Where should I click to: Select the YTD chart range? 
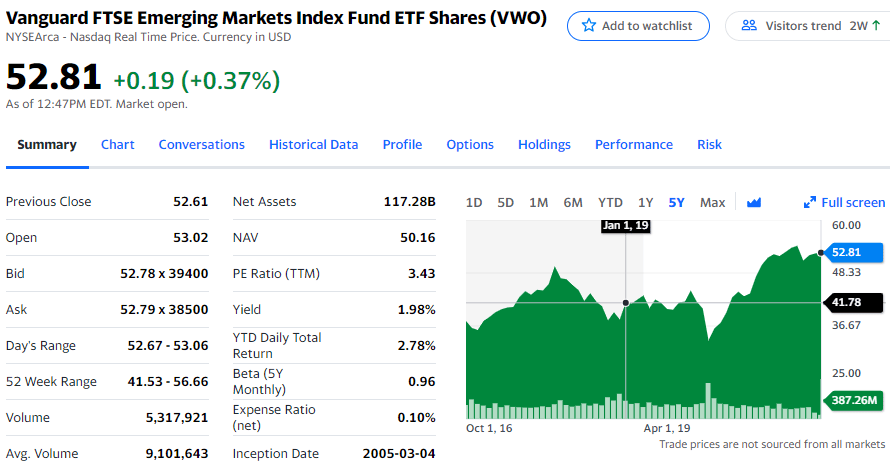point(610,202)
